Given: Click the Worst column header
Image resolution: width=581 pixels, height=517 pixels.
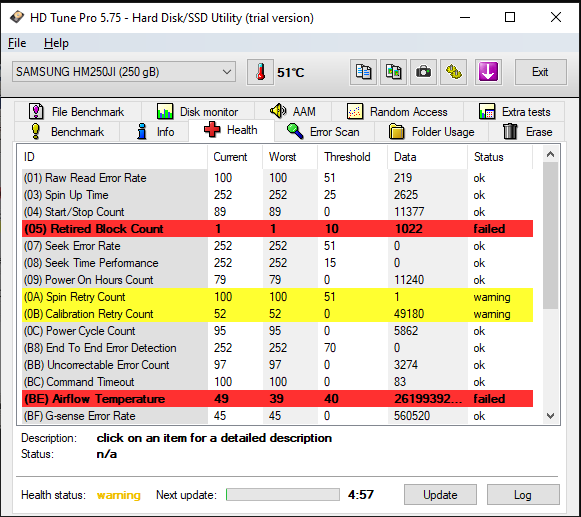Looking at the screenshot, I should pyautogui.click(x=290, y=157).
